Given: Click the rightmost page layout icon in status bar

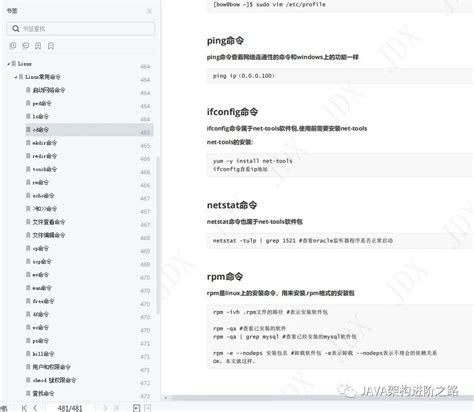Looking at the screenshot, I should tap(148, 408).
